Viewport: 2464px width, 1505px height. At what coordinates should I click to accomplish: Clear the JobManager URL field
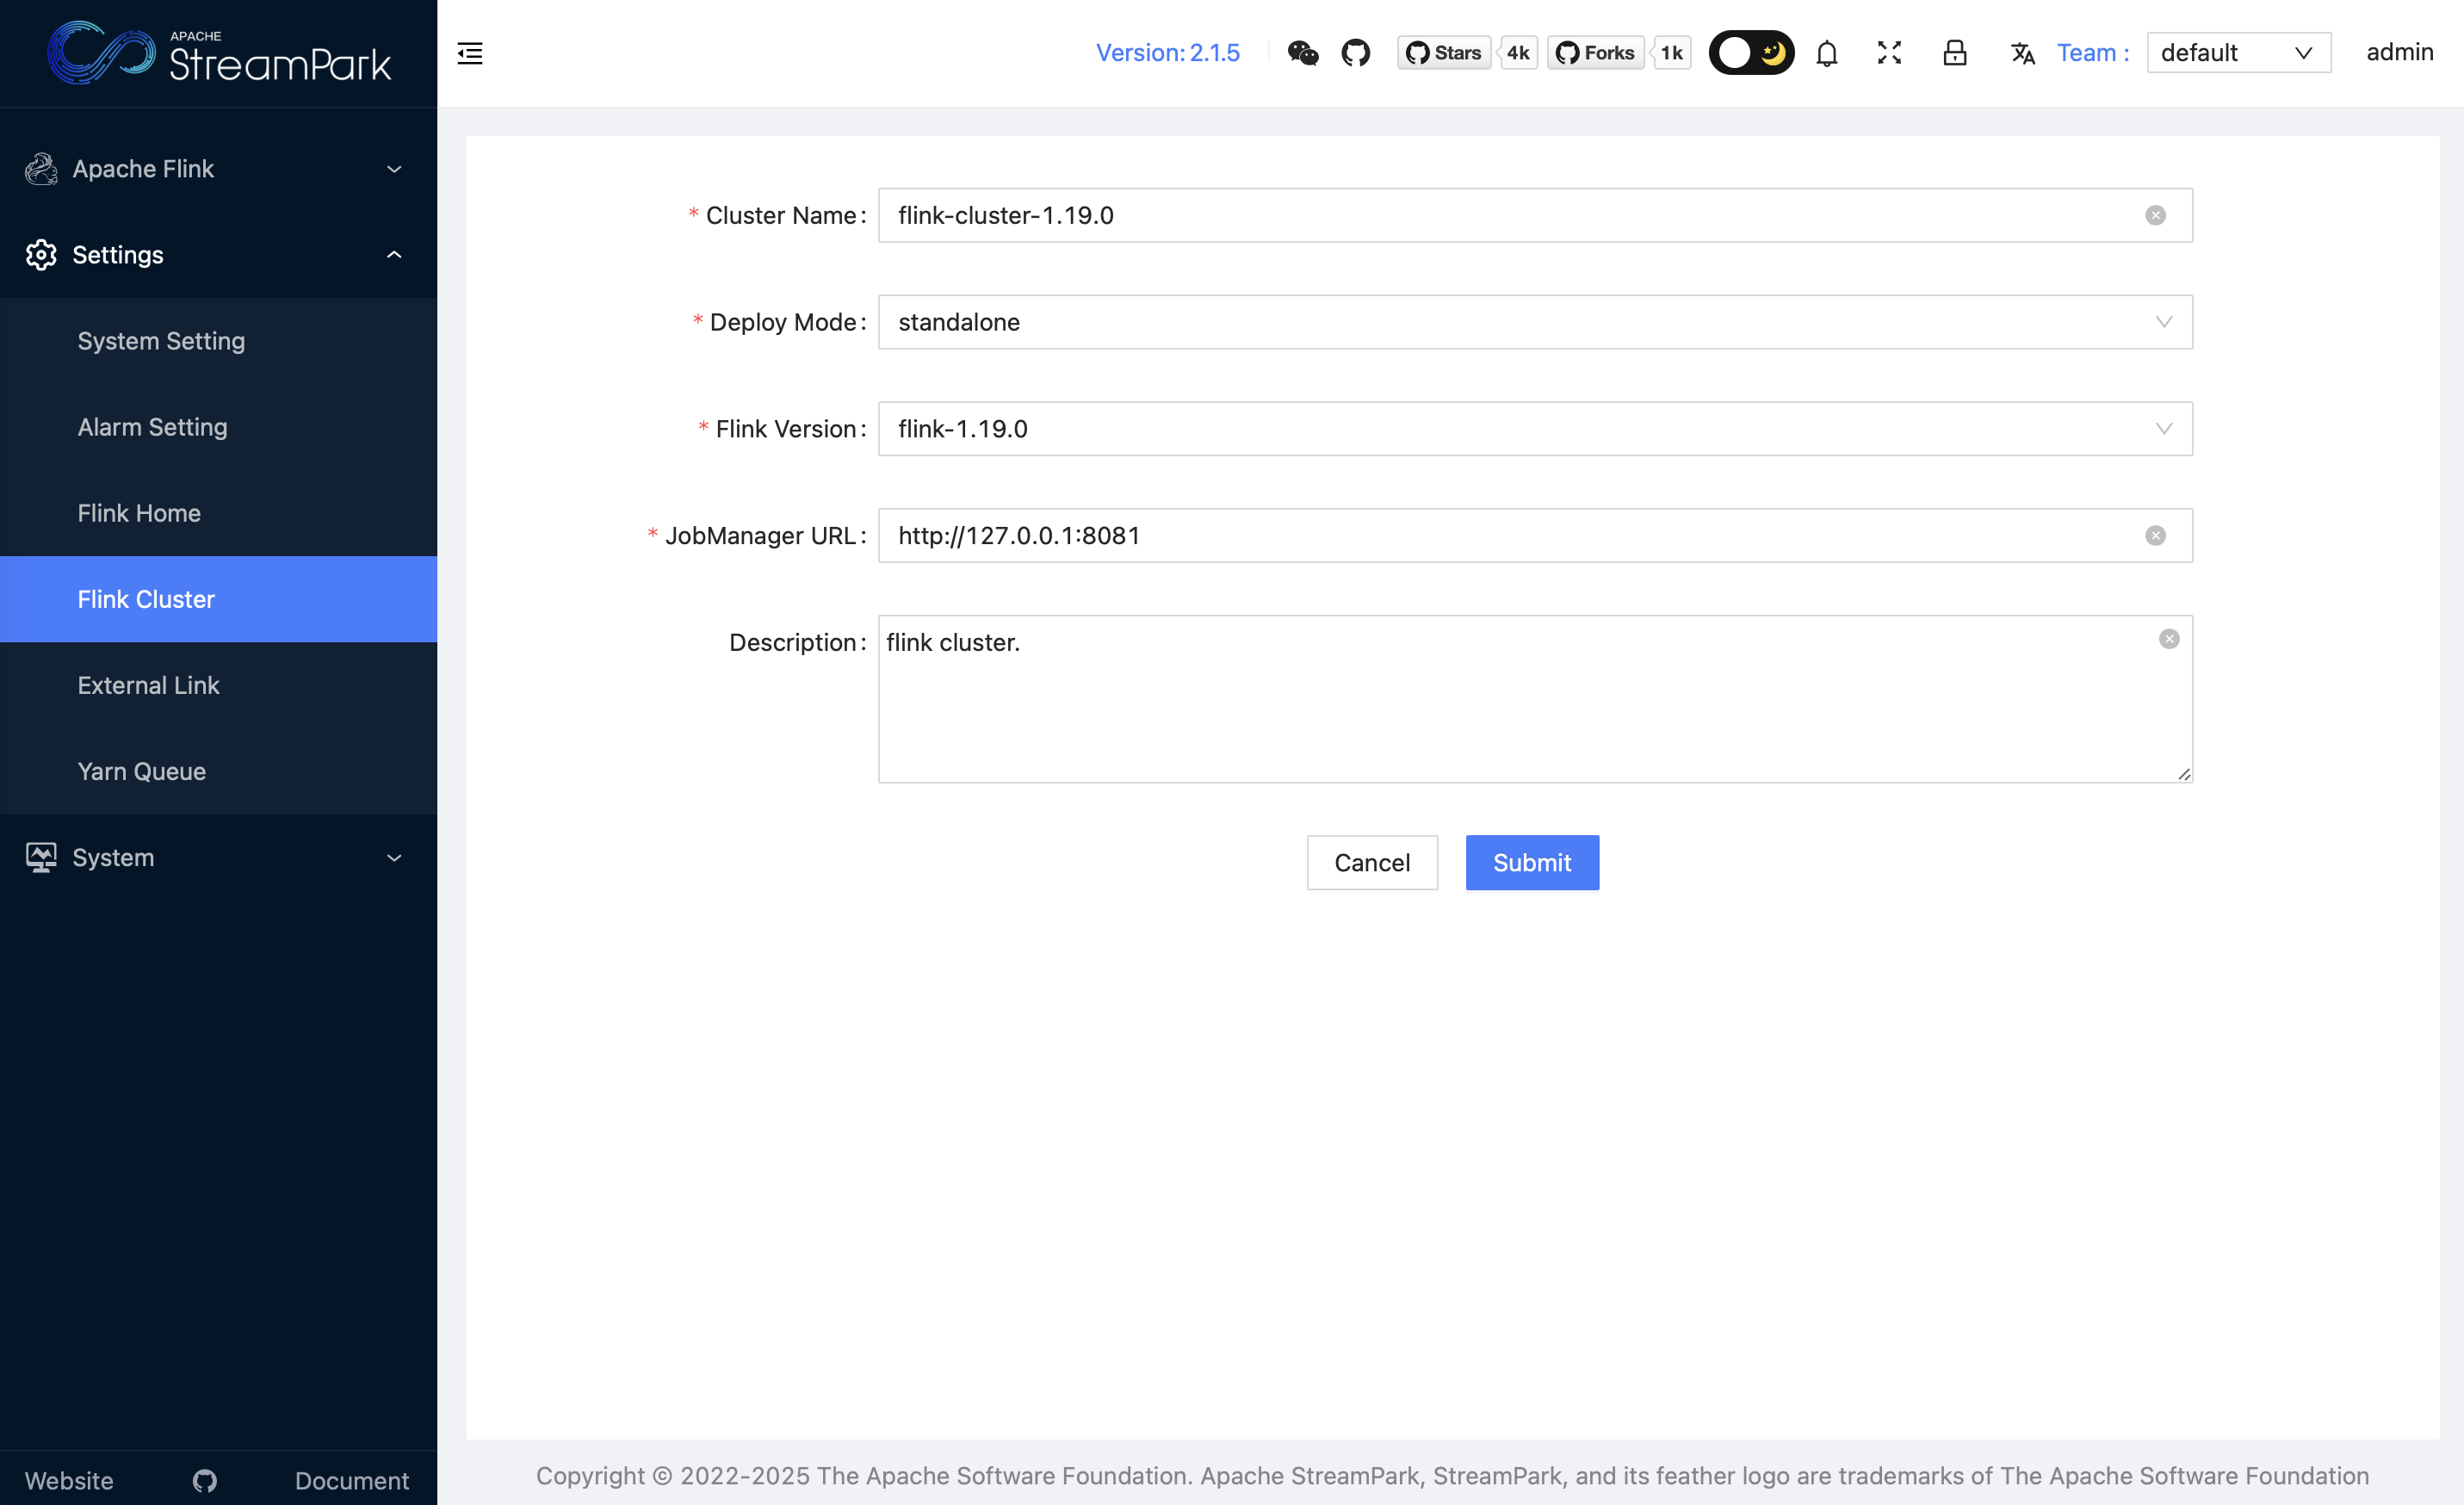2155,536
